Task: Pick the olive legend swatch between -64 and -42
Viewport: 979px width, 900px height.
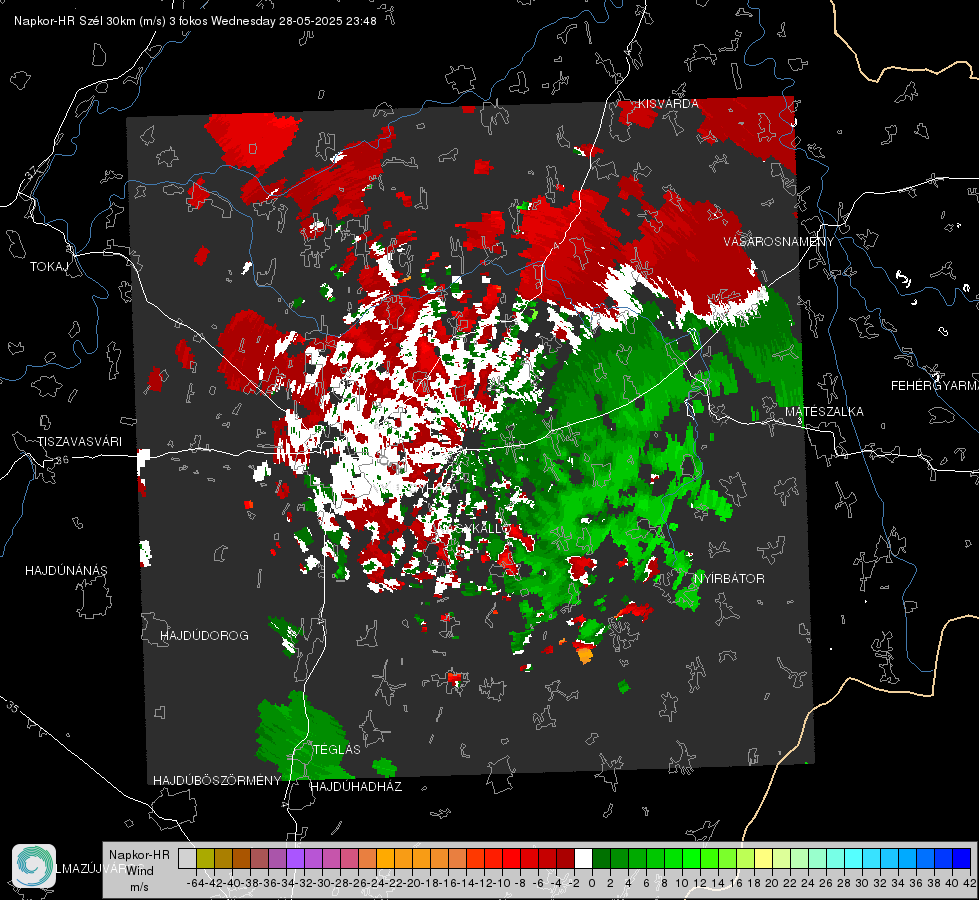Action: point(205,858)
